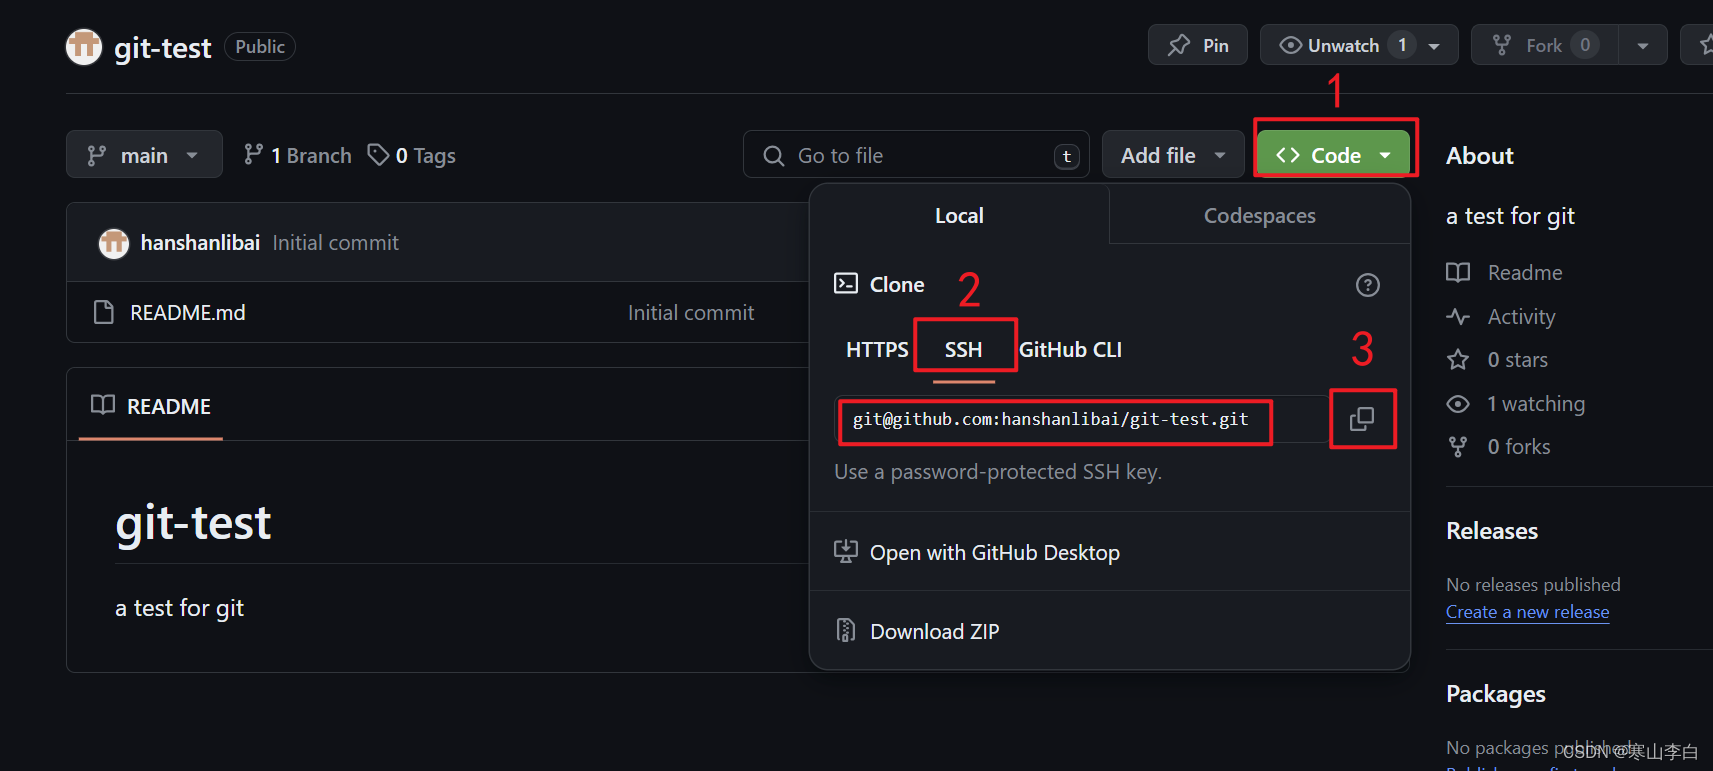Click the fork icon beside 0 forks

1458,446
